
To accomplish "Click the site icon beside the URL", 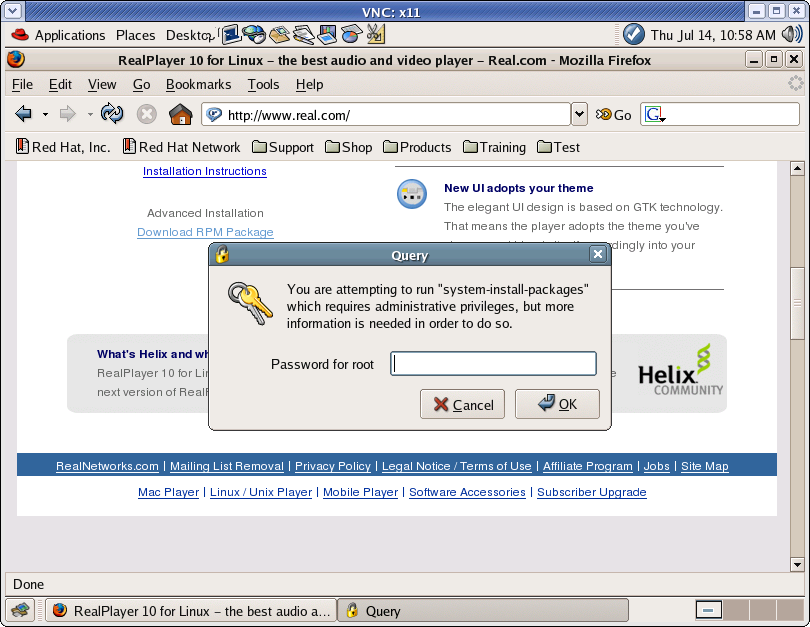I will coord(214,114).
